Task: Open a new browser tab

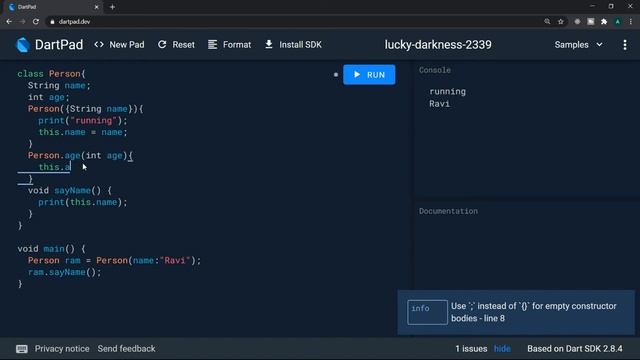Action: pyautogui.click(x=112, y=7)
